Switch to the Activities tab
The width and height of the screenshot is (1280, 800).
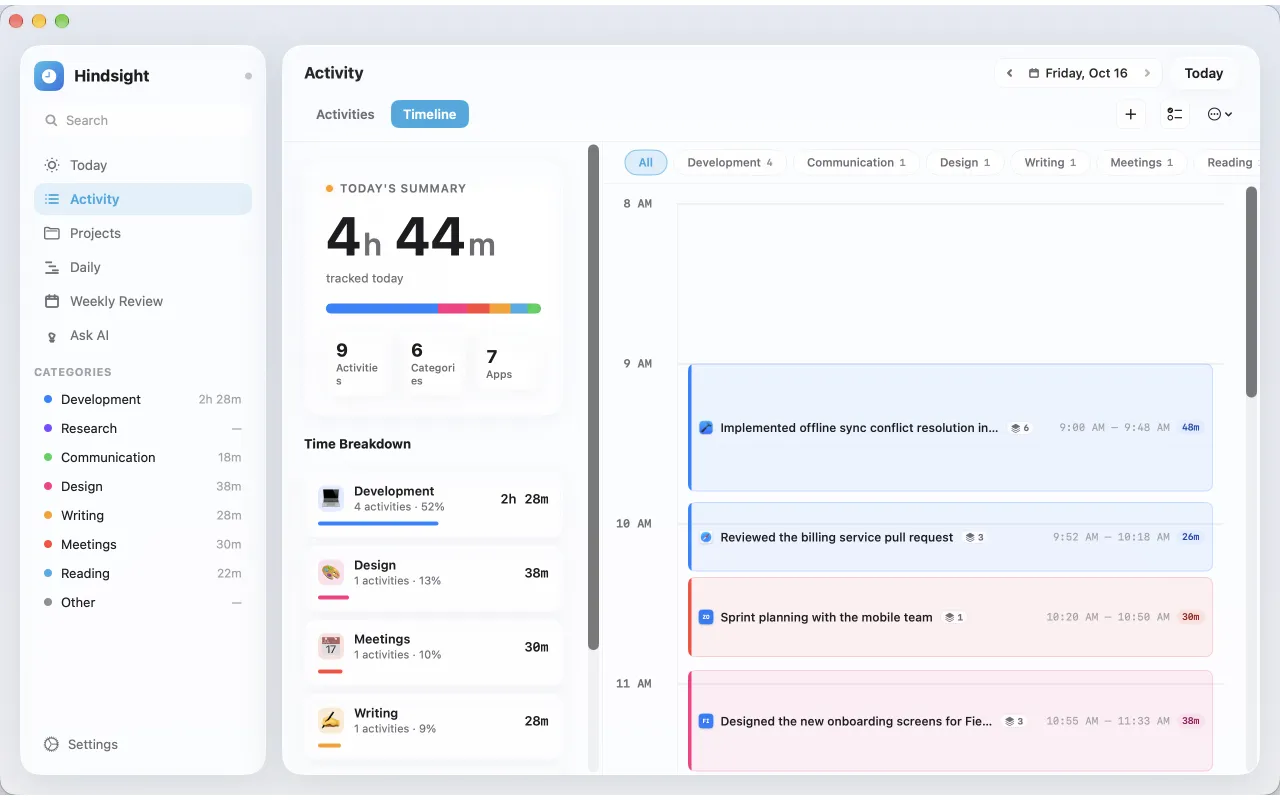345,114
